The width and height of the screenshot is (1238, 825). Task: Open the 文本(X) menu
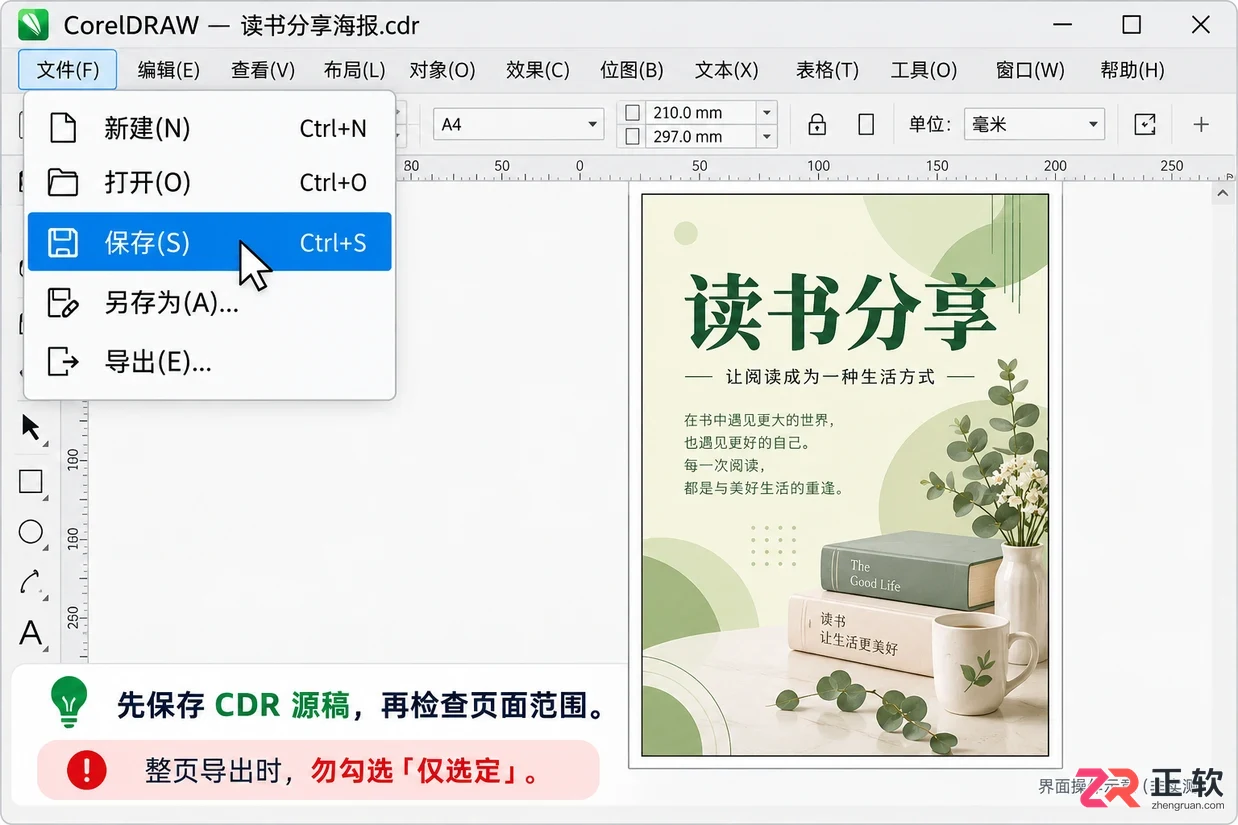(x=727, y=70)
